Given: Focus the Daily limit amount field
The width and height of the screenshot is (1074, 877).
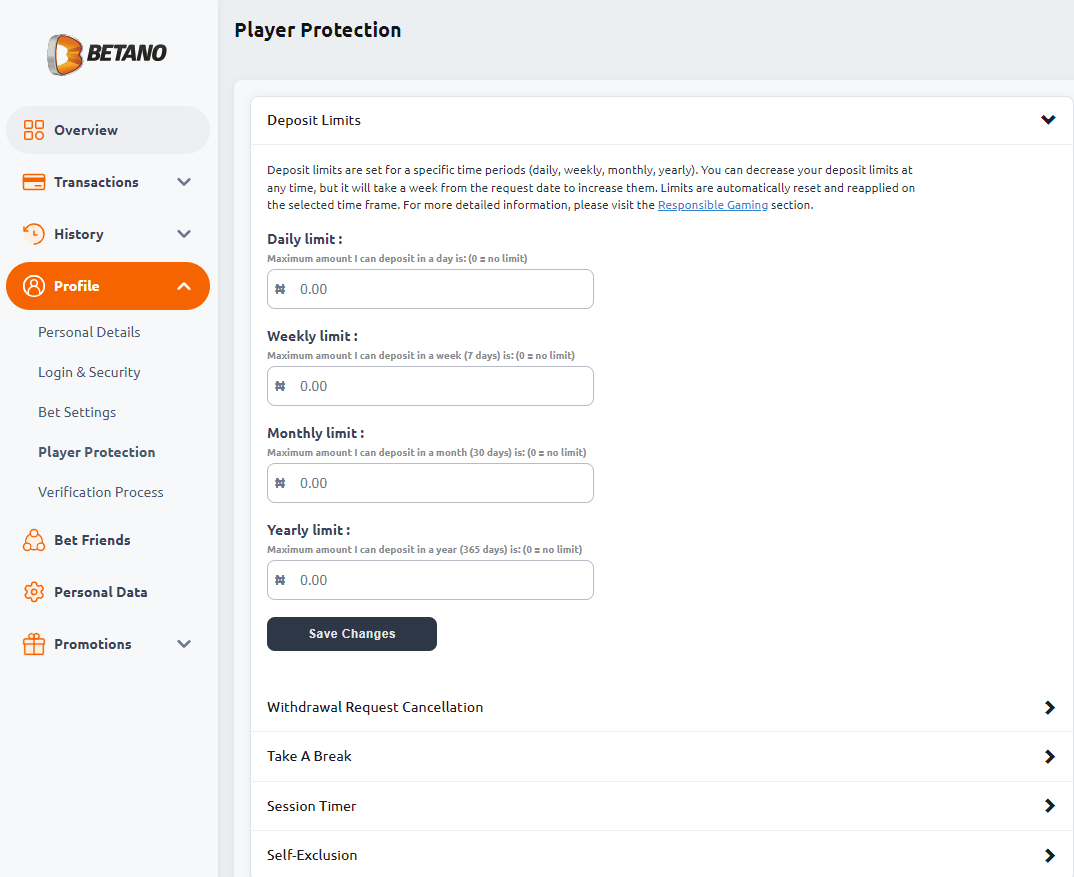Looking at the screenshot, I should pos(430,289).
